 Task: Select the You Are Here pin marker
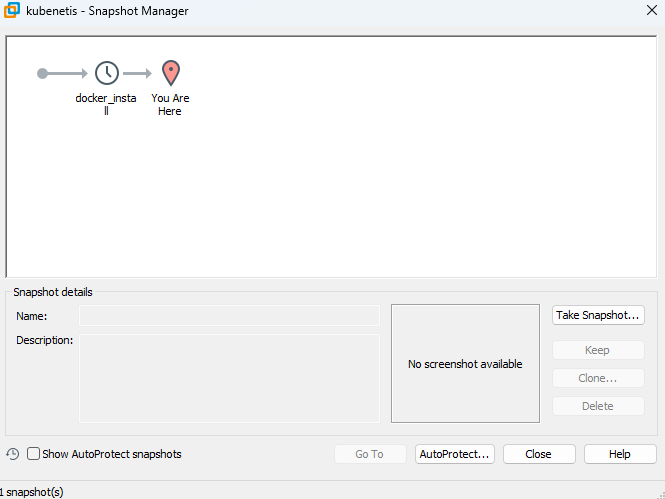click(171, 73)
